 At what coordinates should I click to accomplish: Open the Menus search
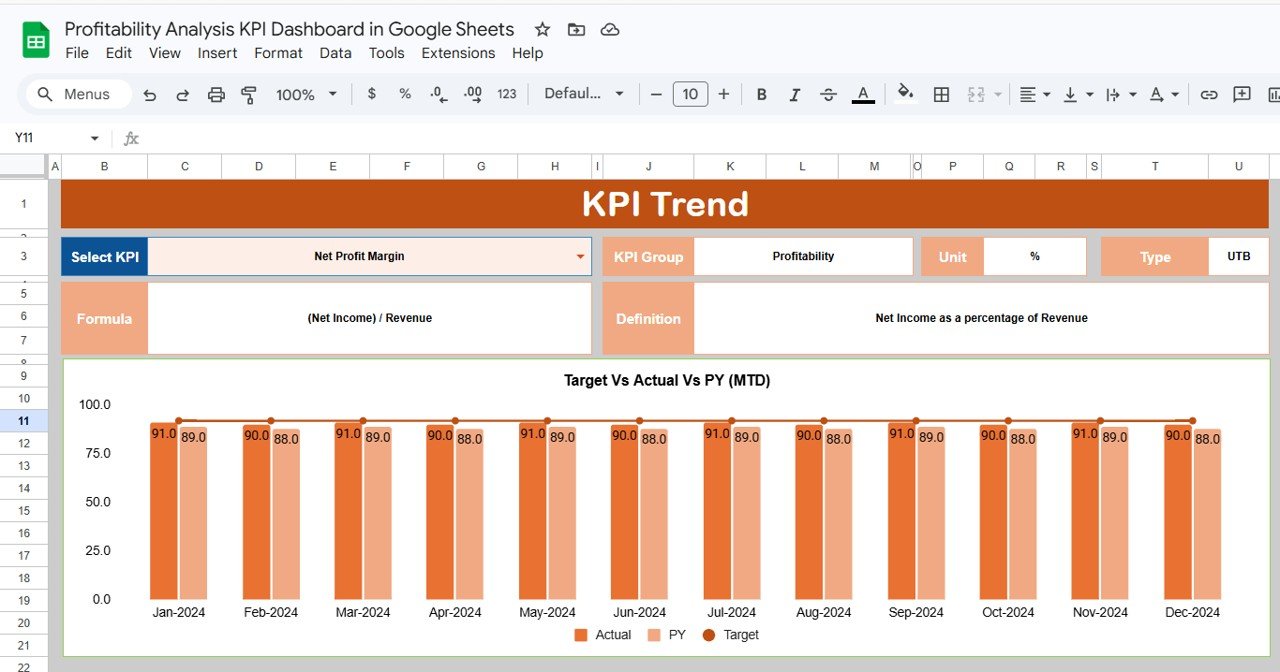point(75,94)
